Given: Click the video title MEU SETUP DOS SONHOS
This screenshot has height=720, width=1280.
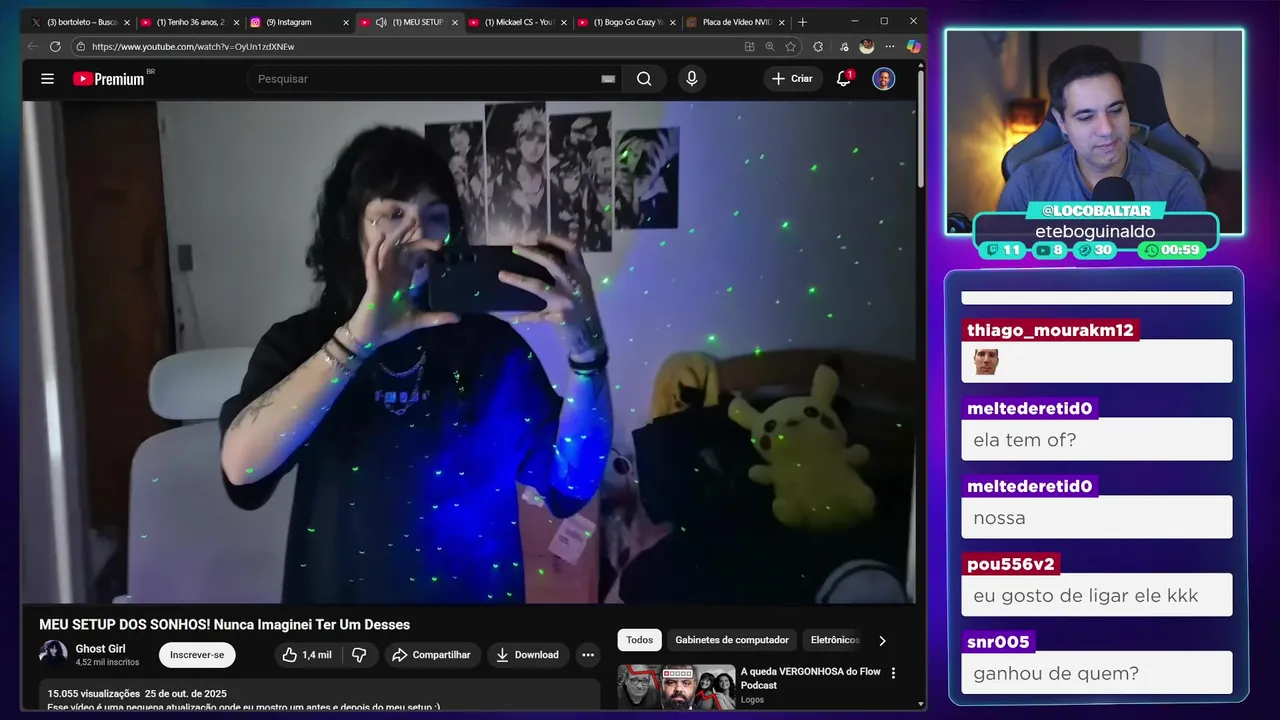Looking at the screenshot, I should coord(225,624).
